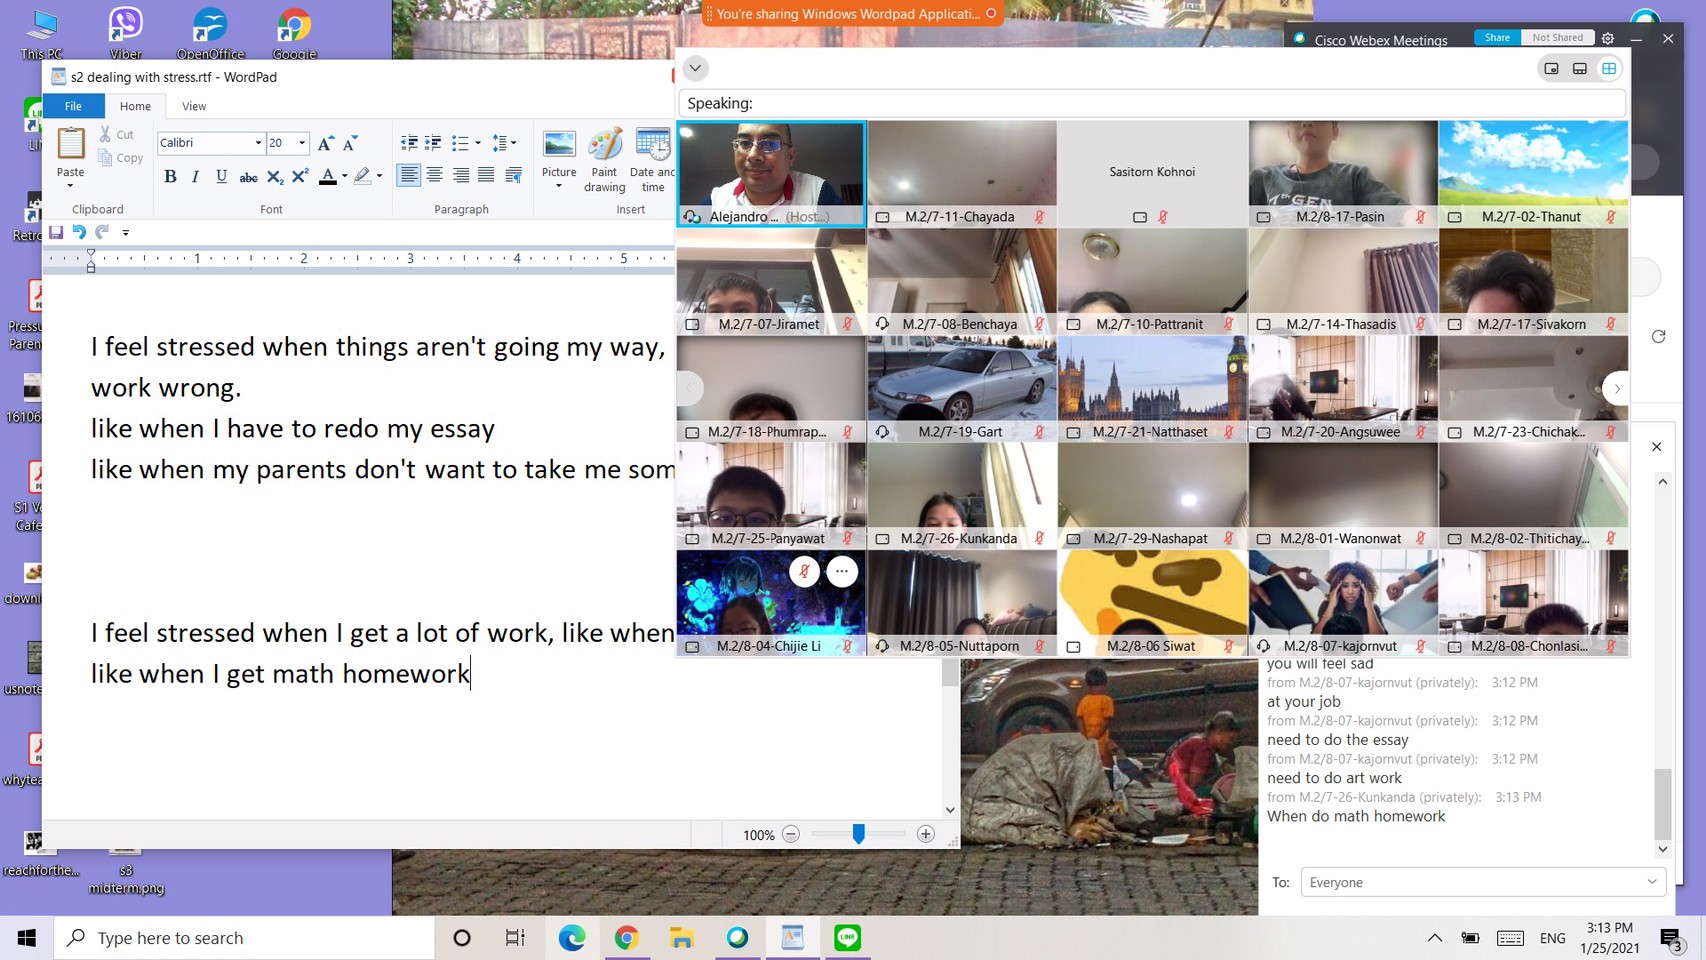Image resolution: width=1706 pixels, height=960 pixels.
Task: Toggle mute icon on M.2/8-04-Chijie Li tile
Action: pos(804,571)
